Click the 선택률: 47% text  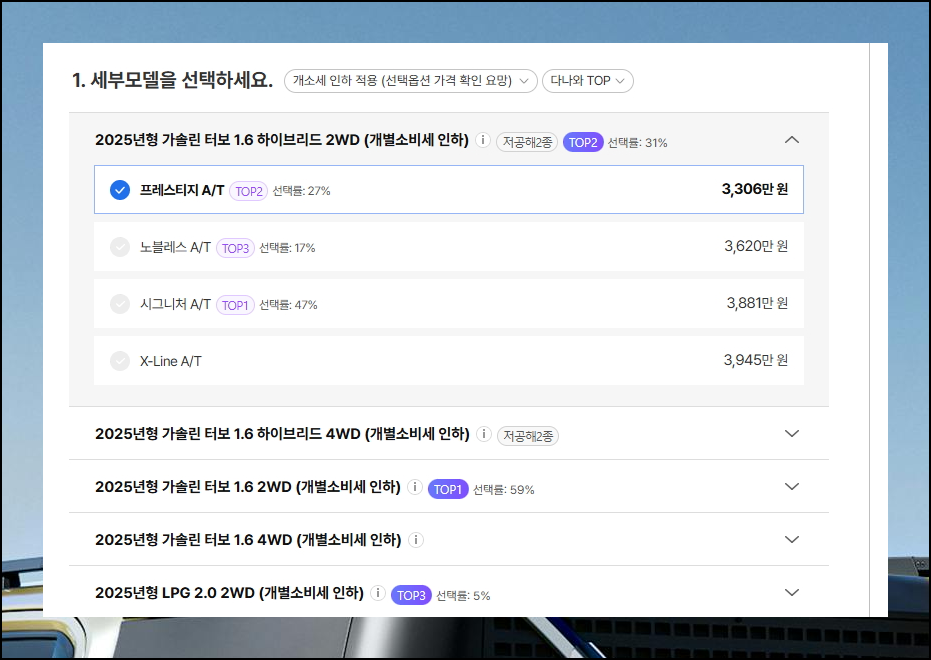(x=289, y=305)
